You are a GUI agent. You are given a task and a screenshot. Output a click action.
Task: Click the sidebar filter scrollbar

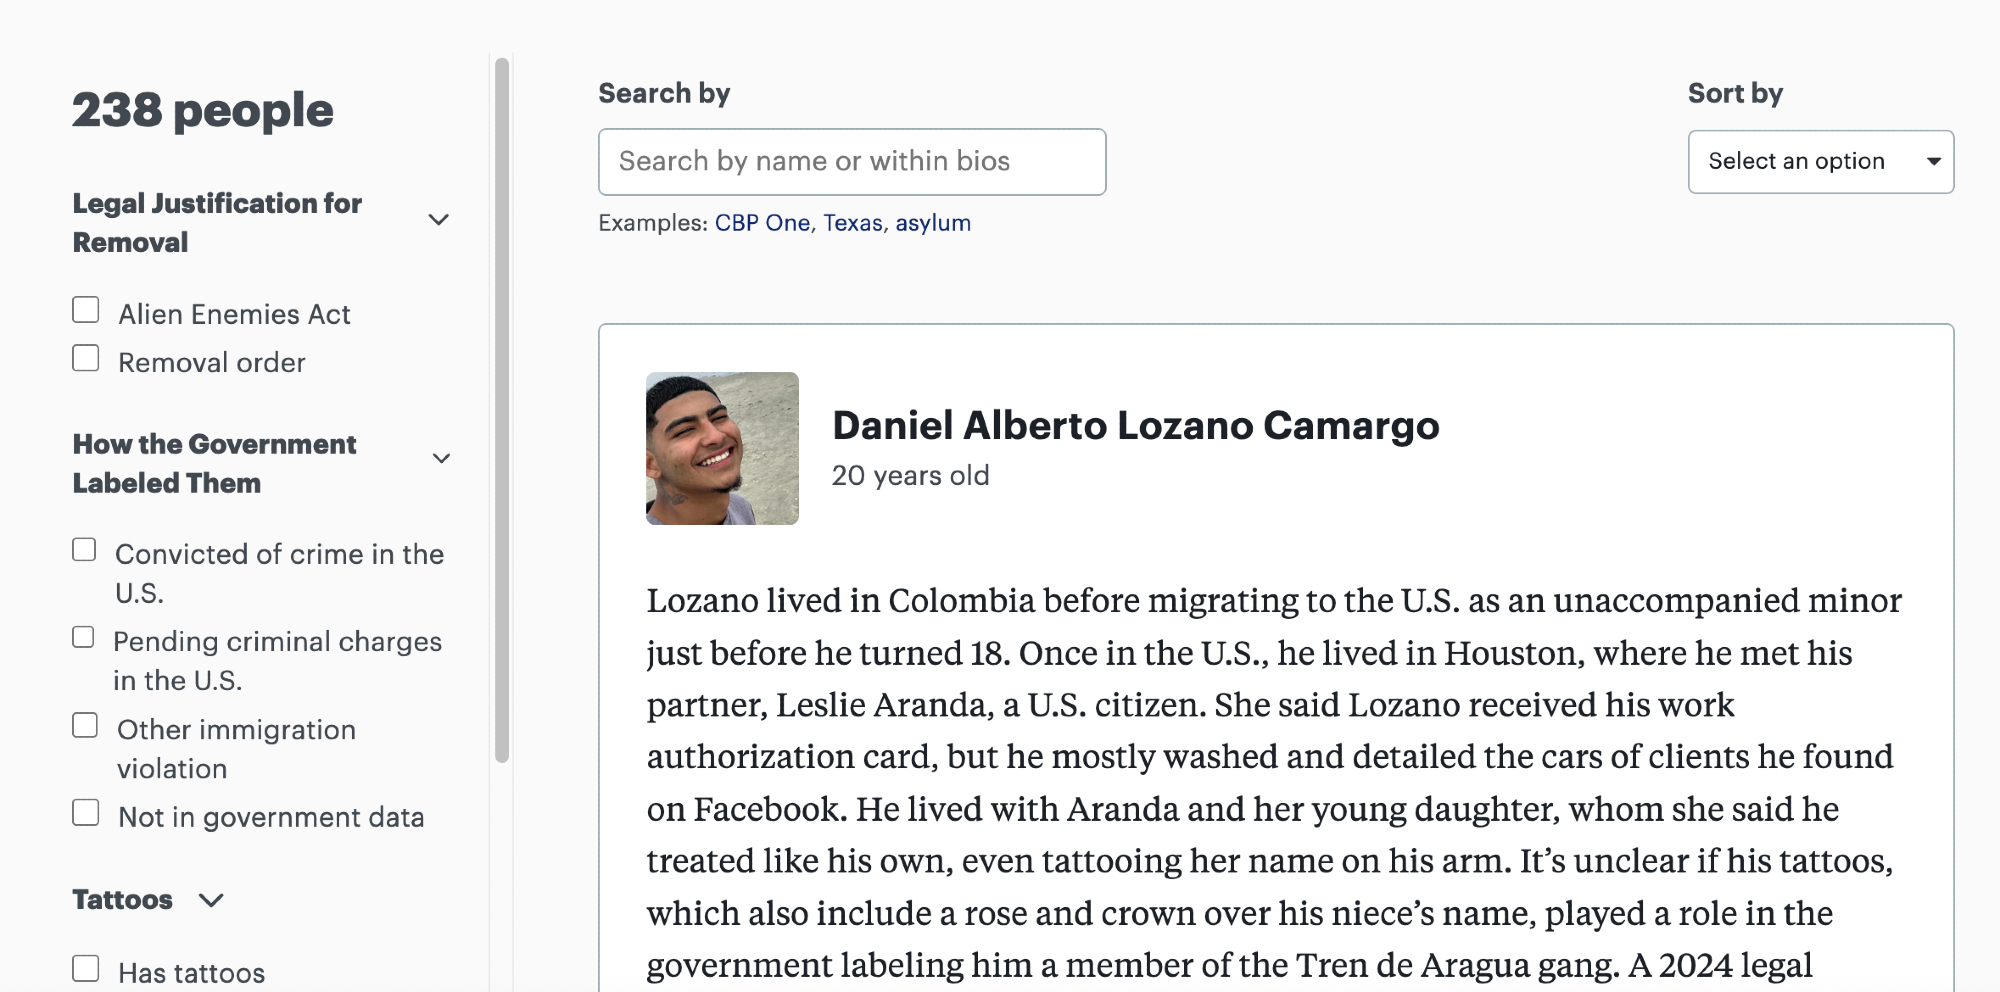click(502, 410)
